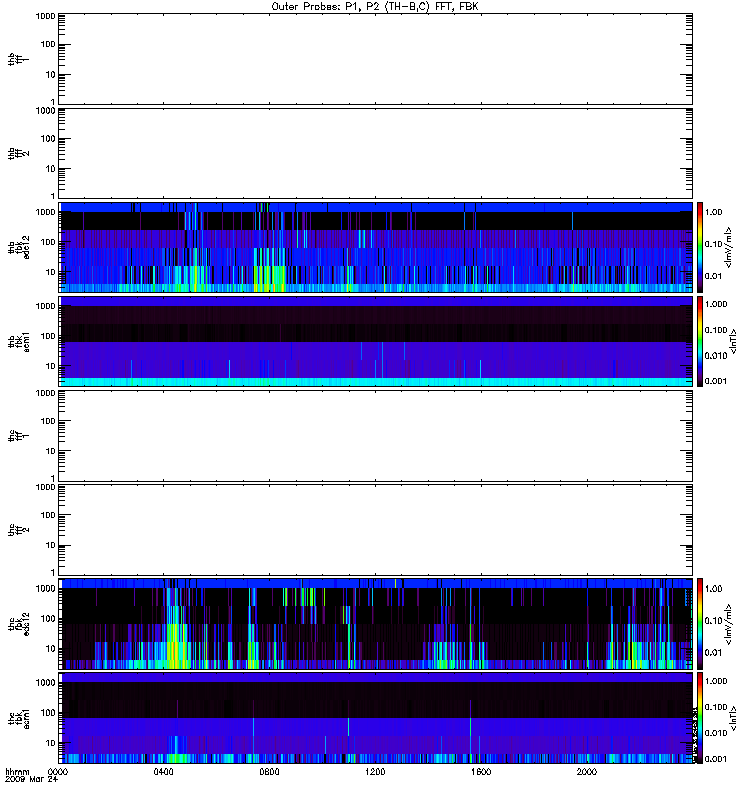Click the "thc fbk scm1" y-axis label
The height and width of the screenshot is (800, 750).
(19, 718)
